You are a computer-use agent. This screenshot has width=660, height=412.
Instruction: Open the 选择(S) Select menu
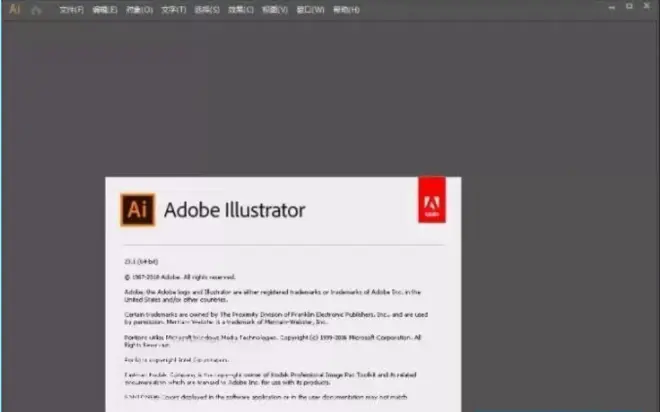click(x=207, y=10)
